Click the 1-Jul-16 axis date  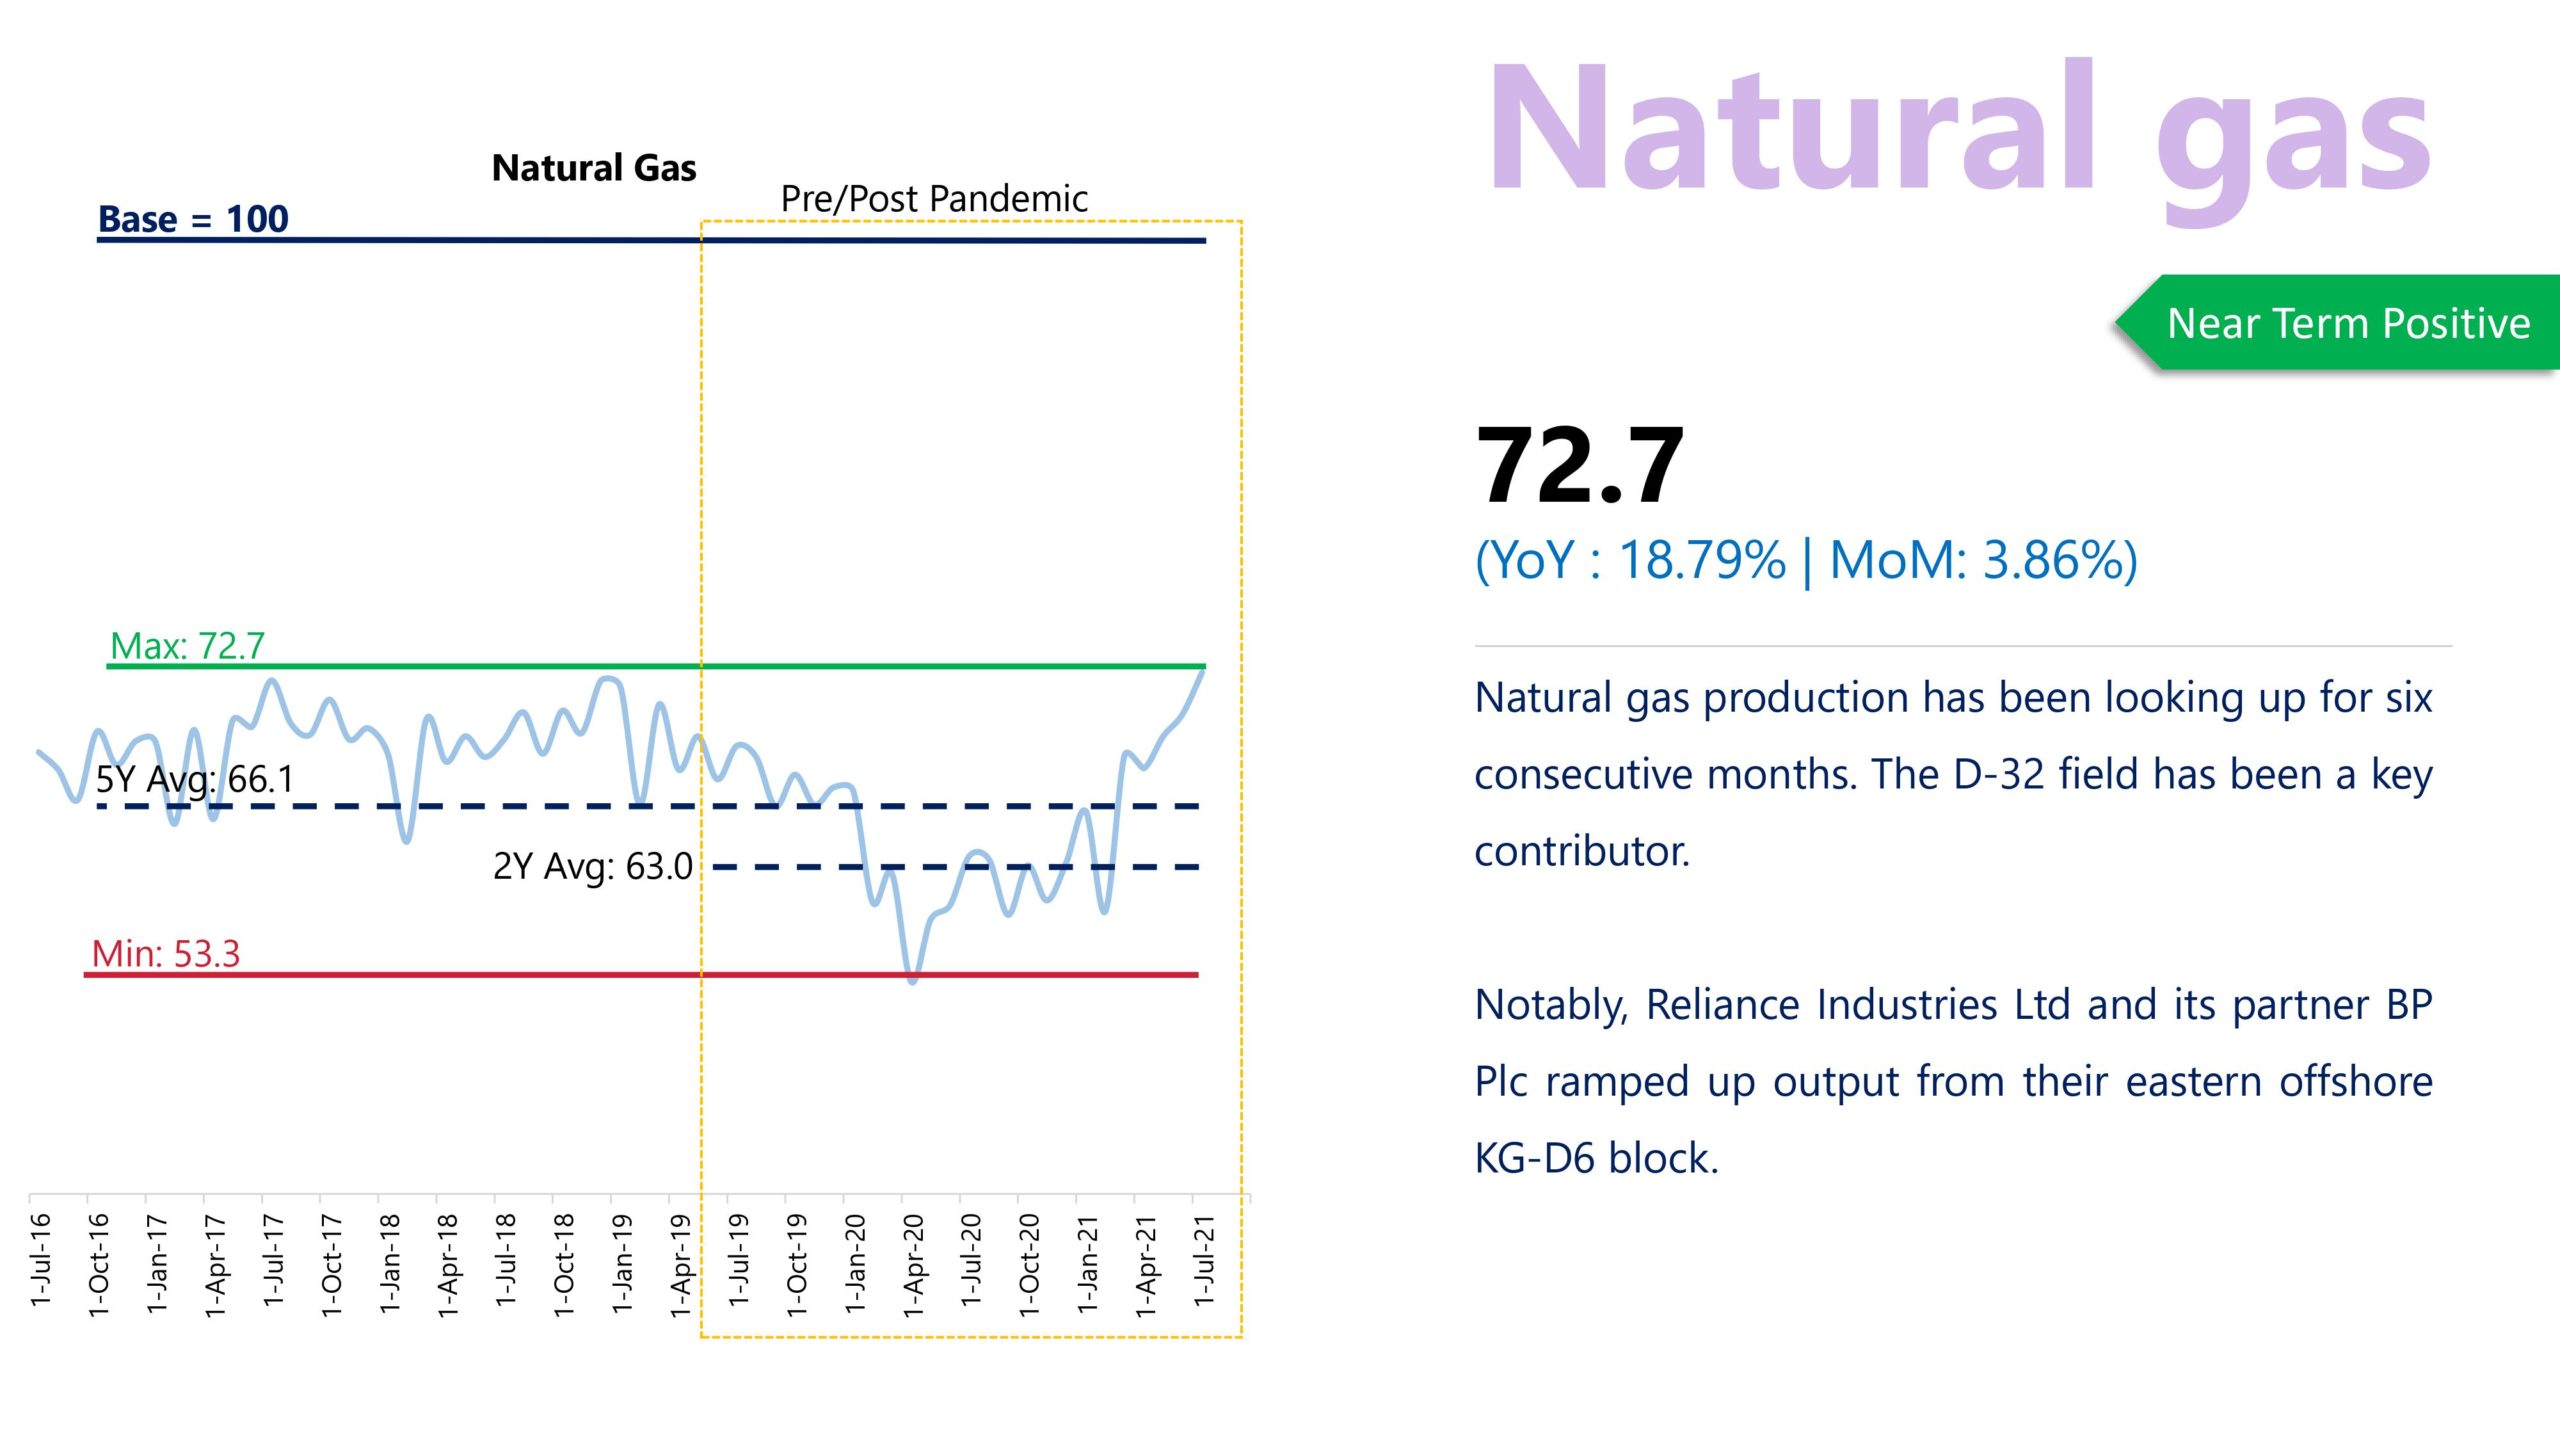click(41, 1259)
